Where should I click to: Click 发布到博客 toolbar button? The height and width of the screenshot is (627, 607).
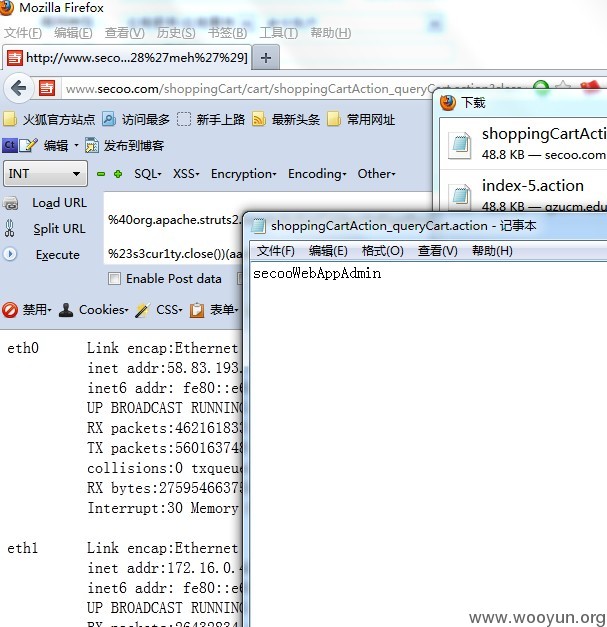coord(125,146)
